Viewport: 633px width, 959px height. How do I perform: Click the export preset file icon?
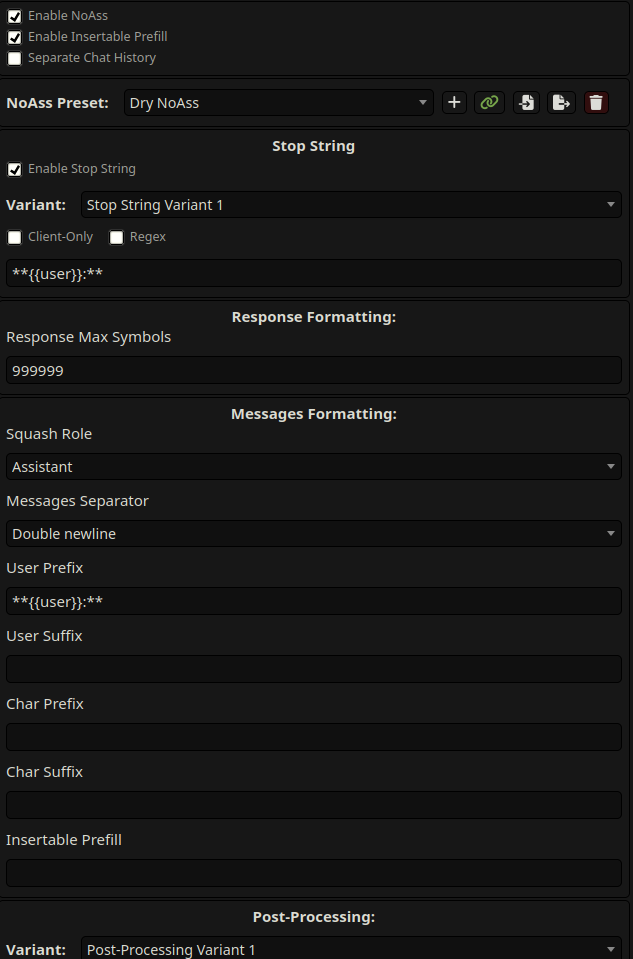click(x=561, y=102)
